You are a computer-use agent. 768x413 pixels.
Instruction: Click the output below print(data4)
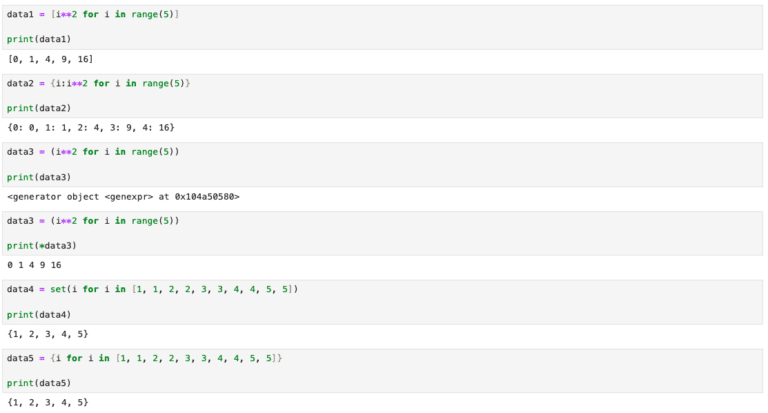click(47, 334)
